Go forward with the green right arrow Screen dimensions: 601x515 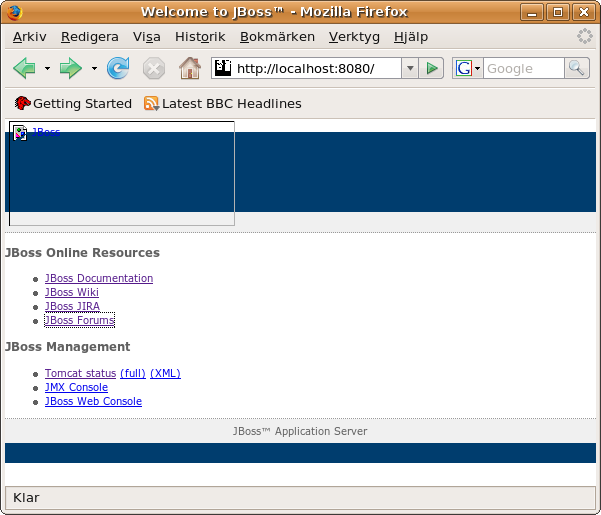point(71,69)
